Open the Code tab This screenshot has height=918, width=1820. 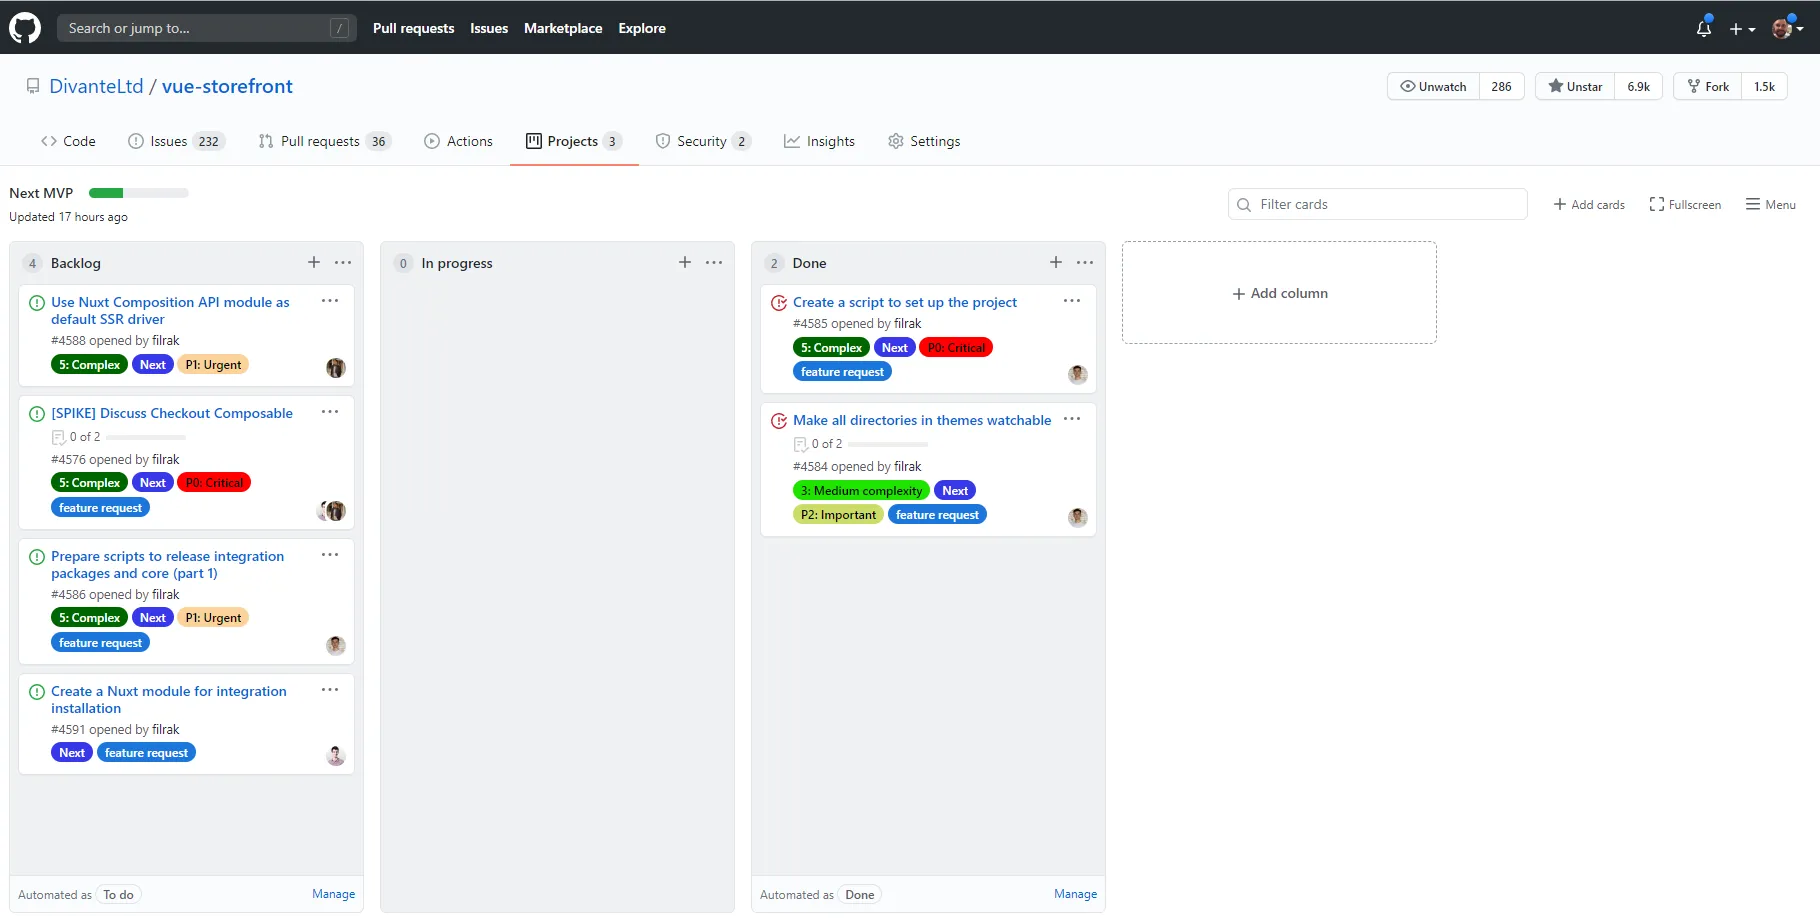[x=68, y=141]
